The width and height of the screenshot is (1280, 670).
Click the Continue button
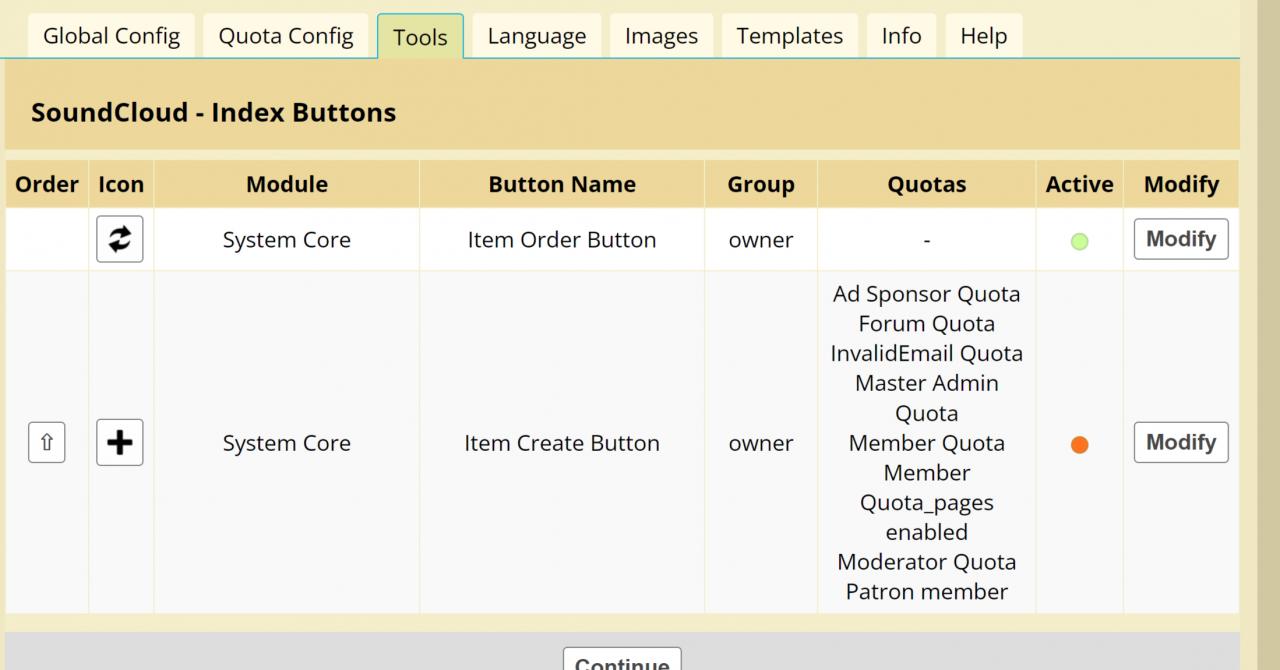[622, 660]
